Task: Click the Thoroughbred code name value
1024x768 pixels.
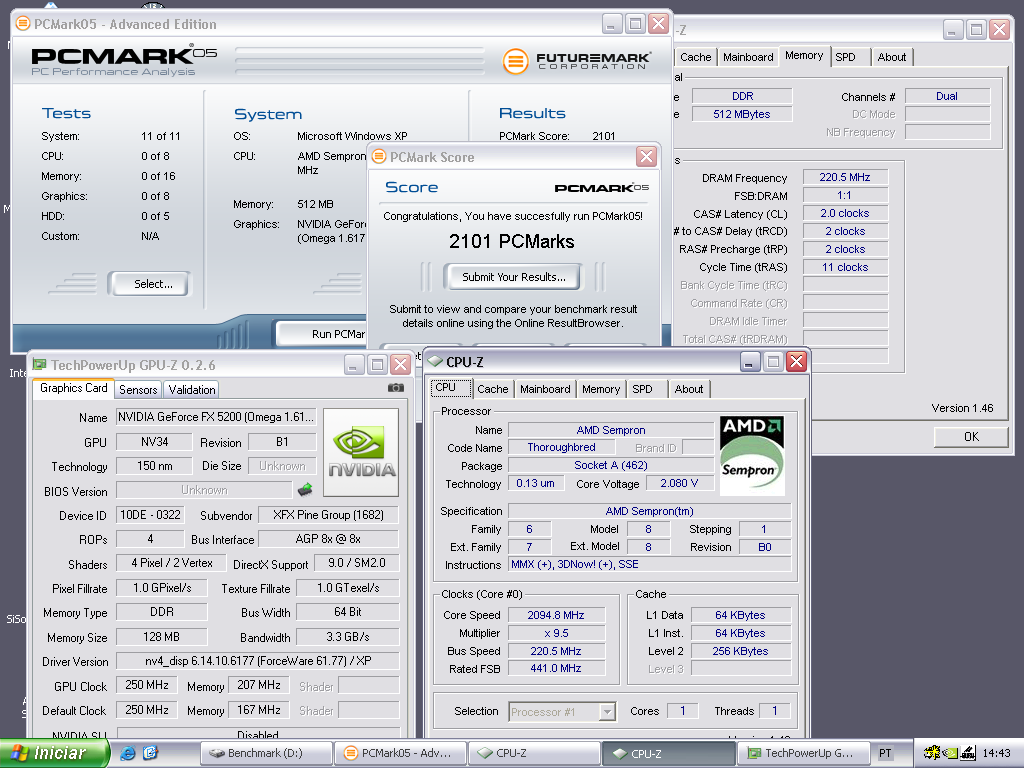Action: pos(561,447)
